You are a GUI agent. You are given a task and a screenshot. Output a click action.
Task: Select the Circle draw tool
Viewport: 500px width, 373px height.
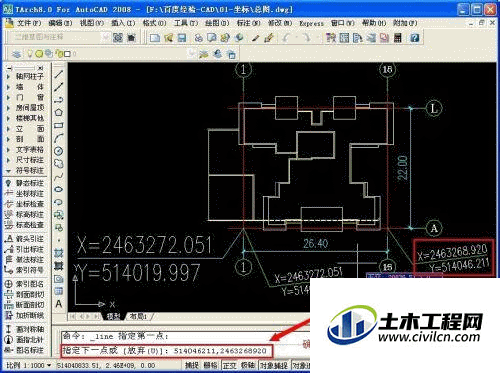pyautogui.click(x=59, y=151)
